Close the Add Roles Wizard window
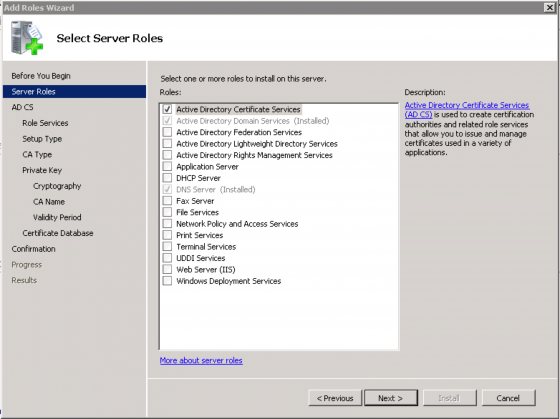 click(550, 8)
